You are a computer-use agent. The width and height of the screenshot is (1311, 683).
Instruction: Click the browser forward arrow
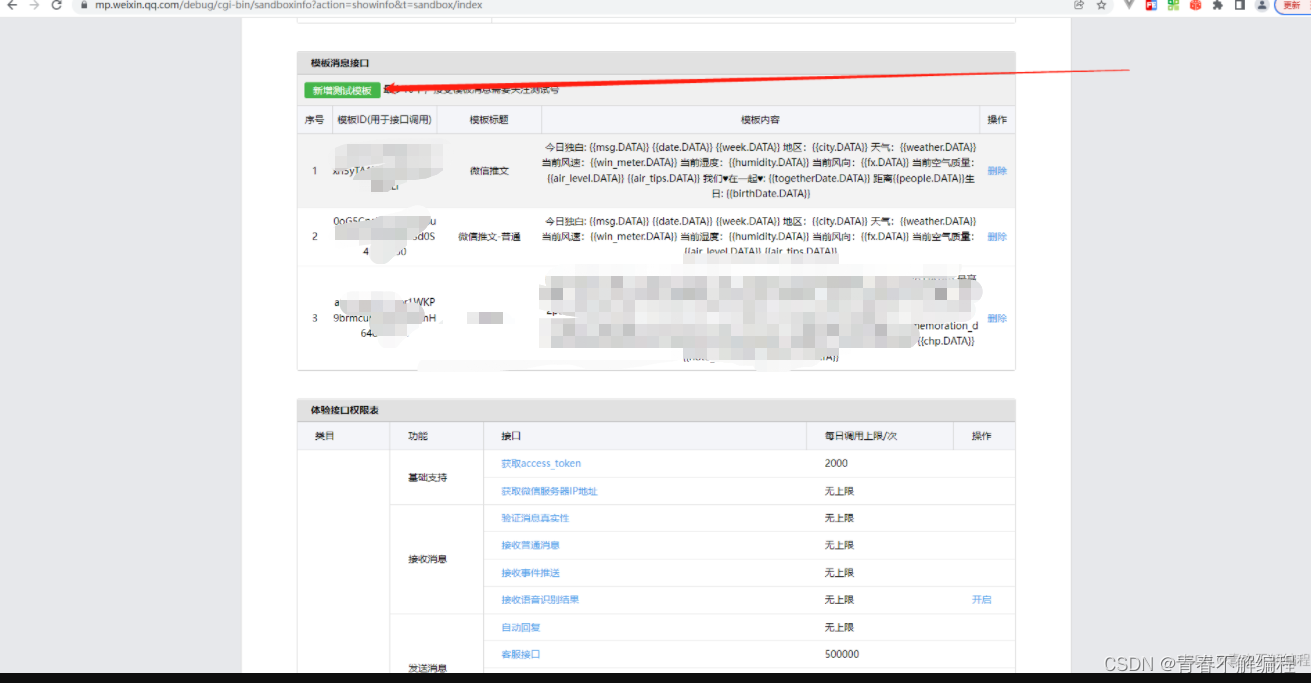click(x=34, y=5)
